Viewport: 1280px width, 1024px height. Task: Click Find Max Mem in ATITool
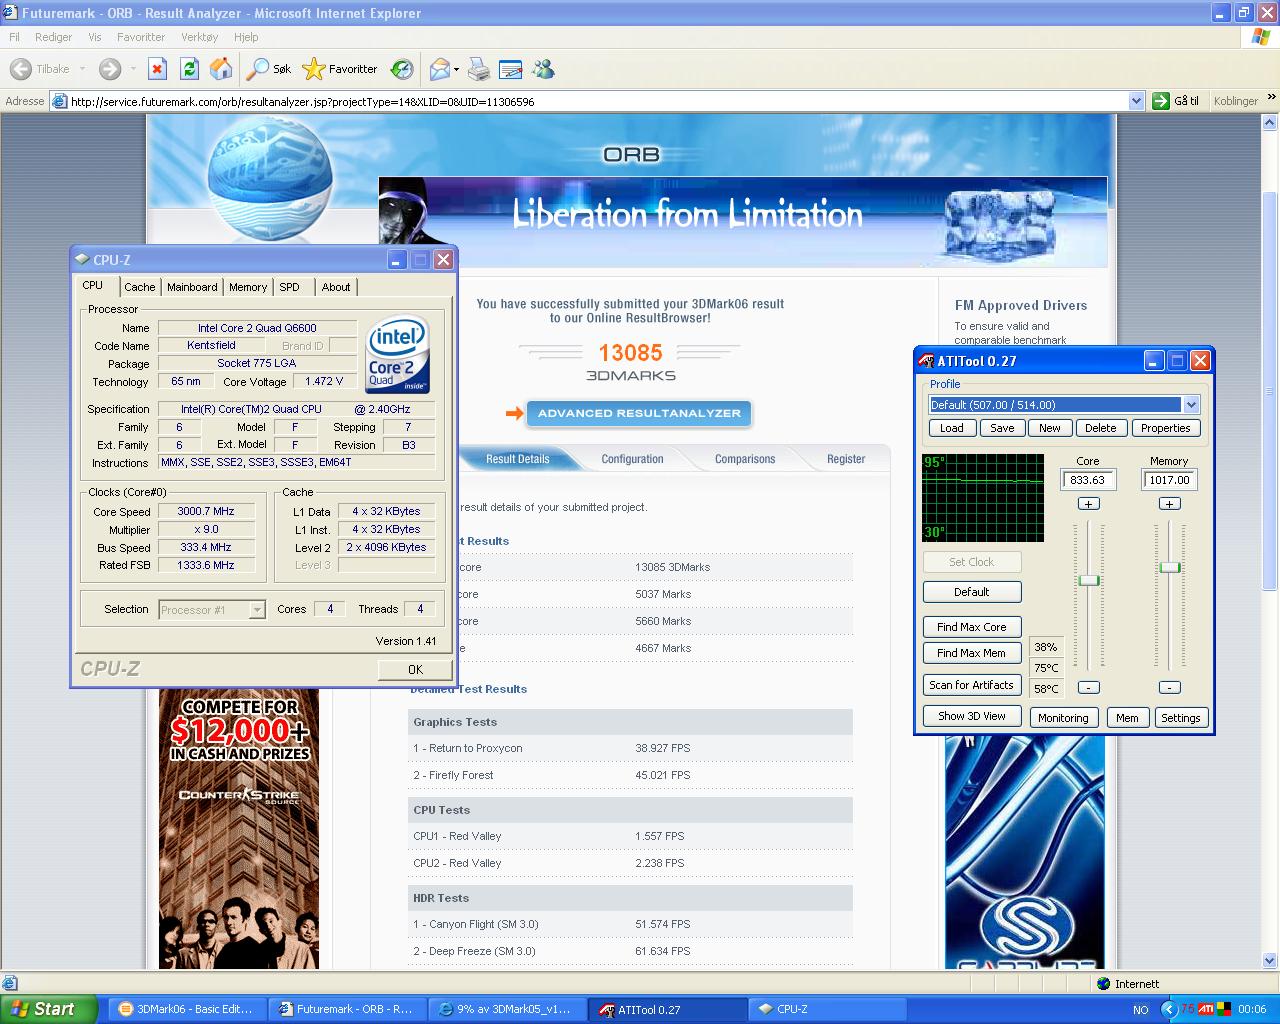point(971,653)
